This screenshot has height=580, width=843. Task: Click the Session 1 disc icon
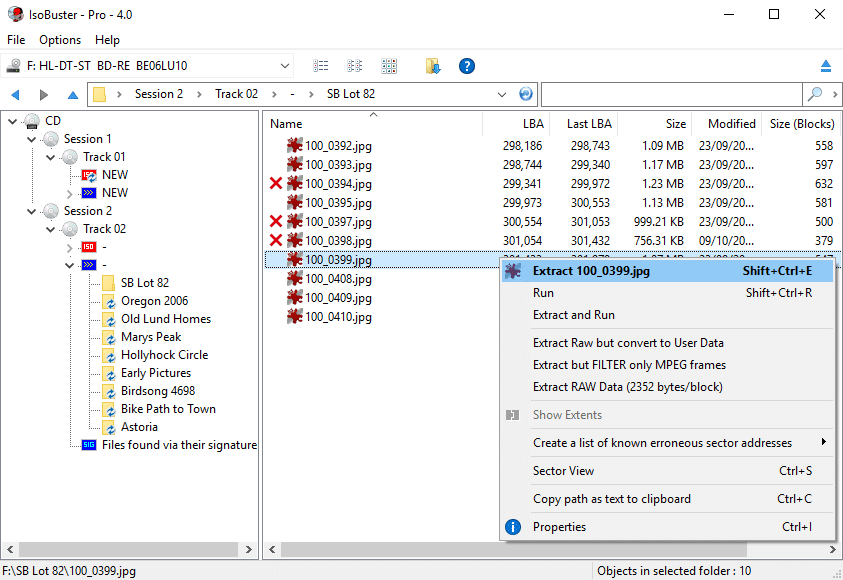pos(51,139)
